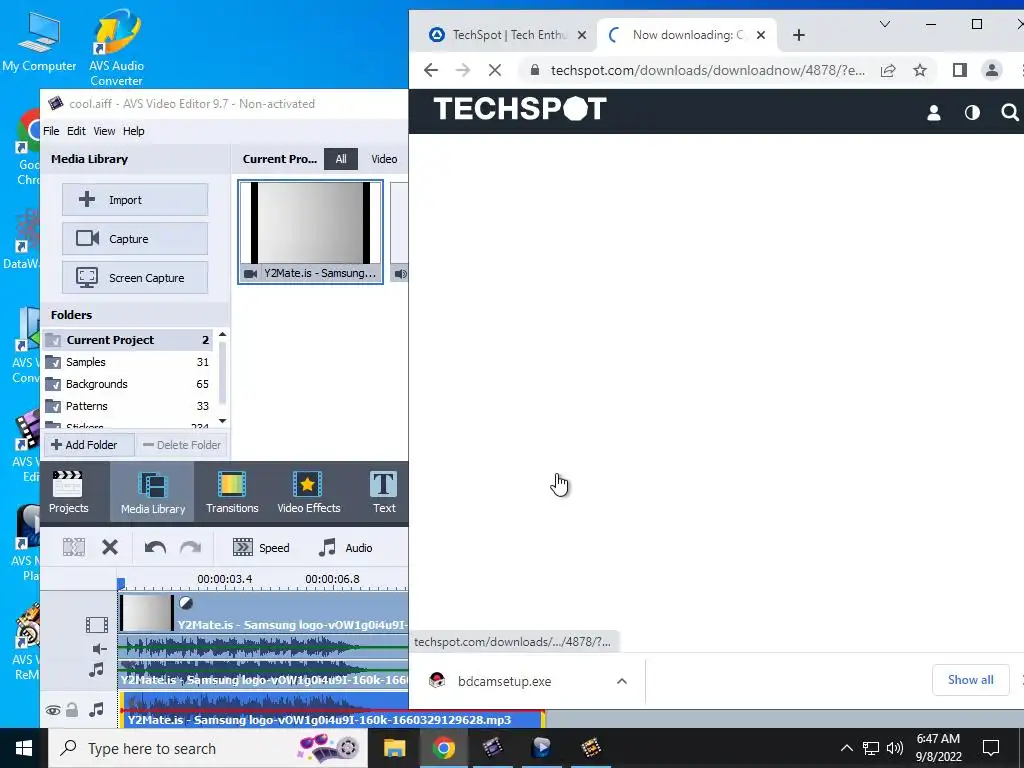Switch to the All filter tab
Image resolution: width=1024 pixels, height=768 pixels.
pyautogui.click(x=341, y=159)
